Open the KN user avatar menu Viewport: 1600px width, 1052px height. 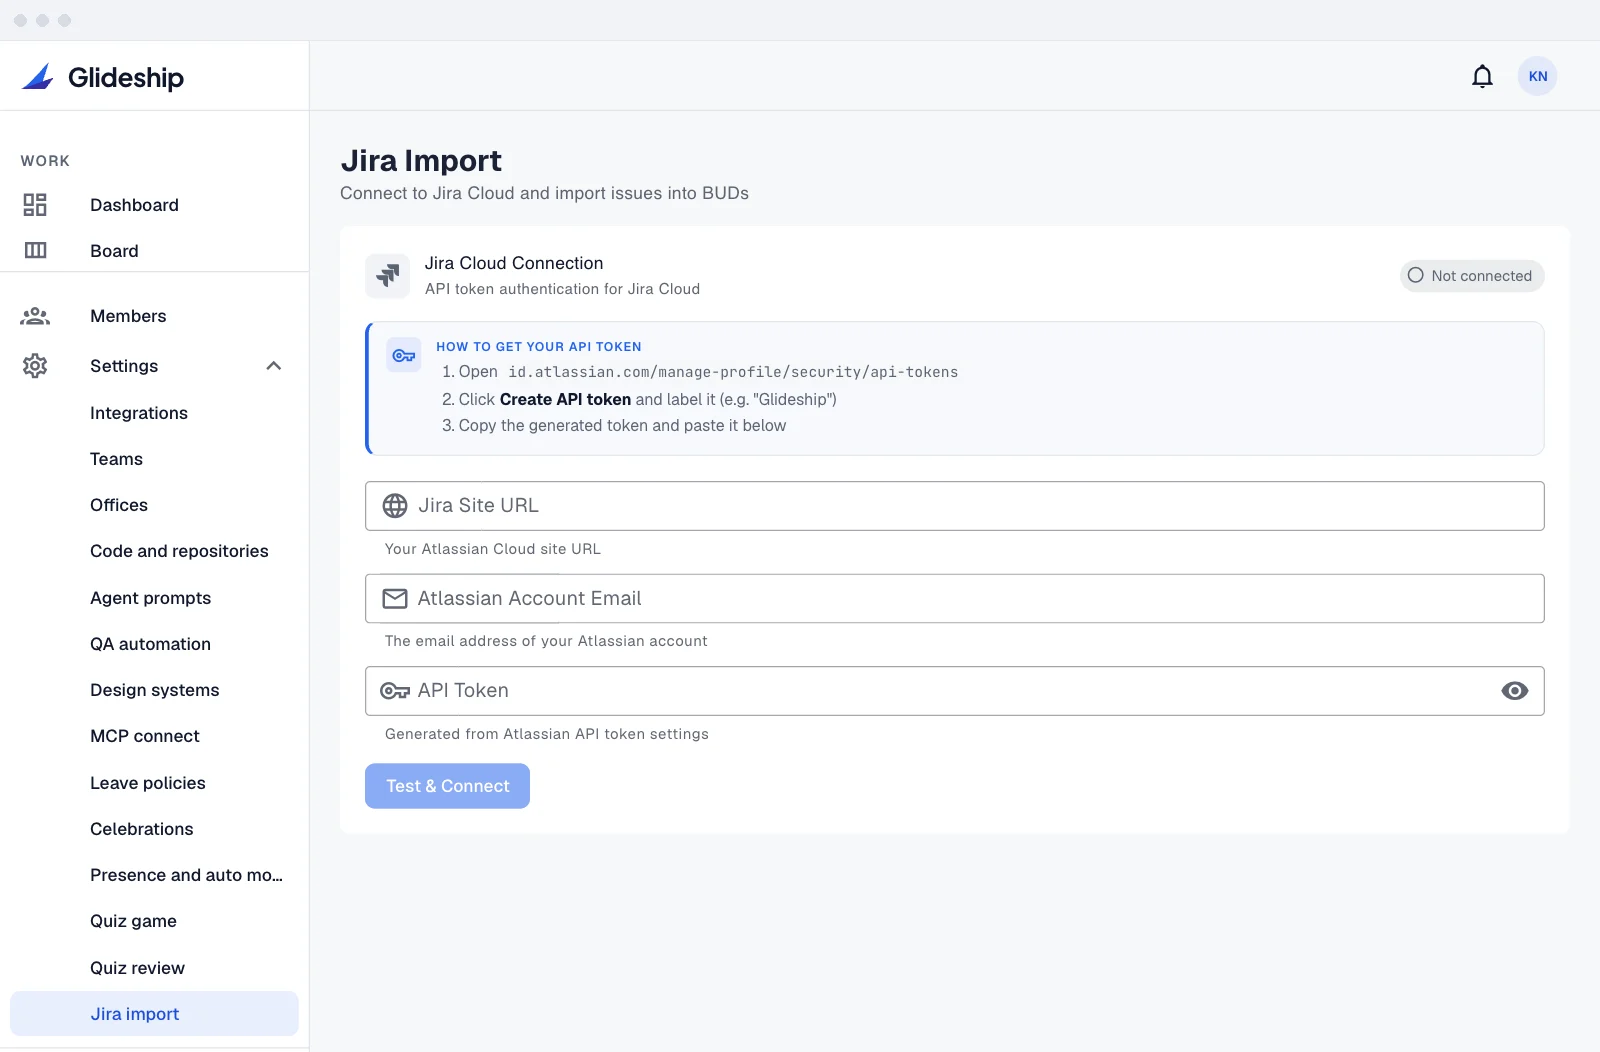coord(1537,76)
